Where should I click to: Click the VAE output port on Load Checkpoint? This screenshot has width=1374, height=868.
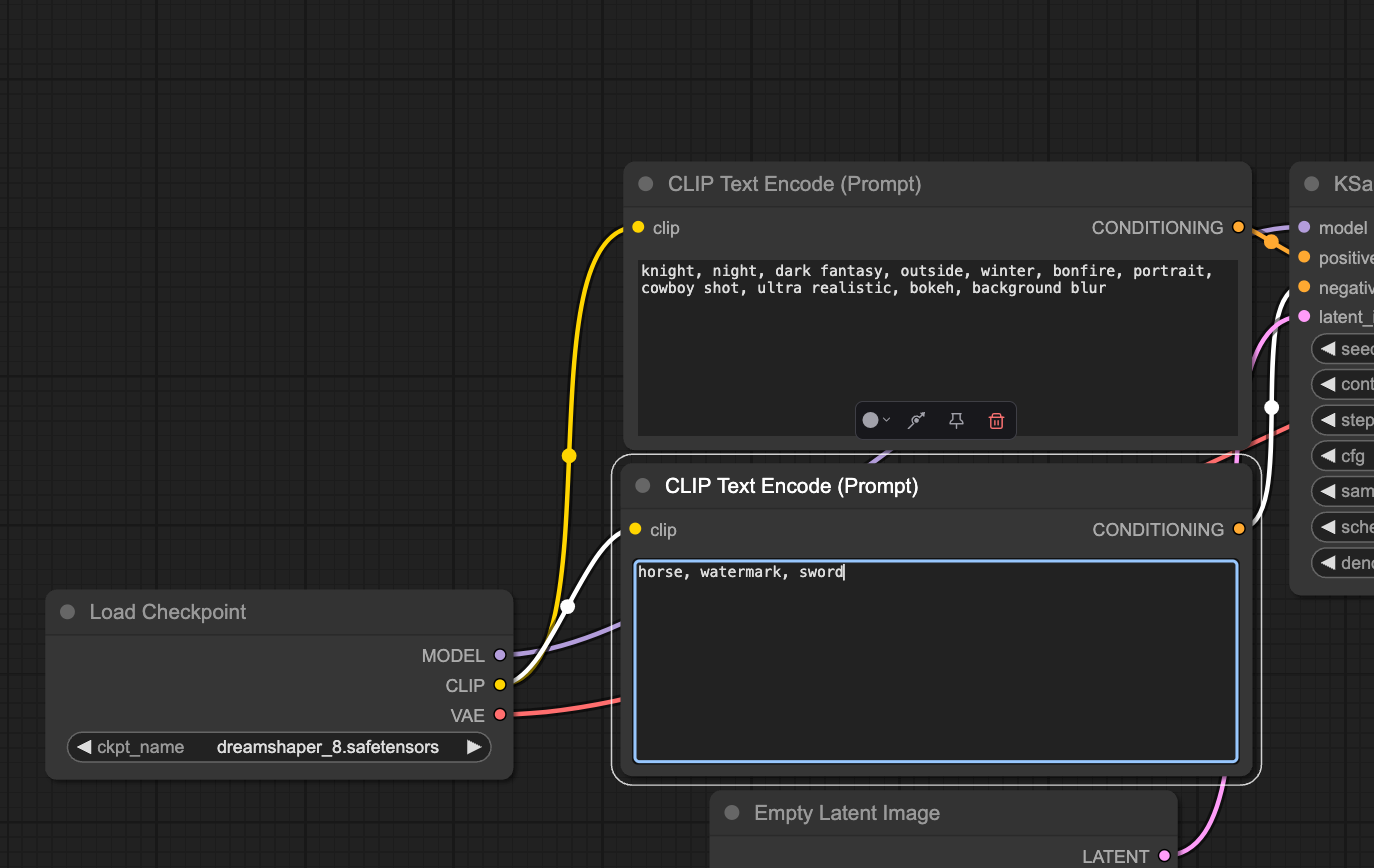click(500, 715)
